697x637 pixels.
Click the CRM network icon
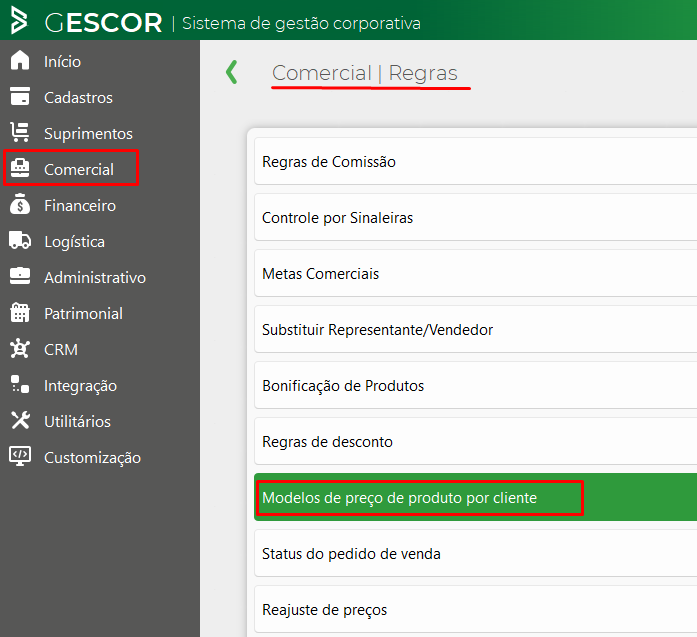point(20,349)
